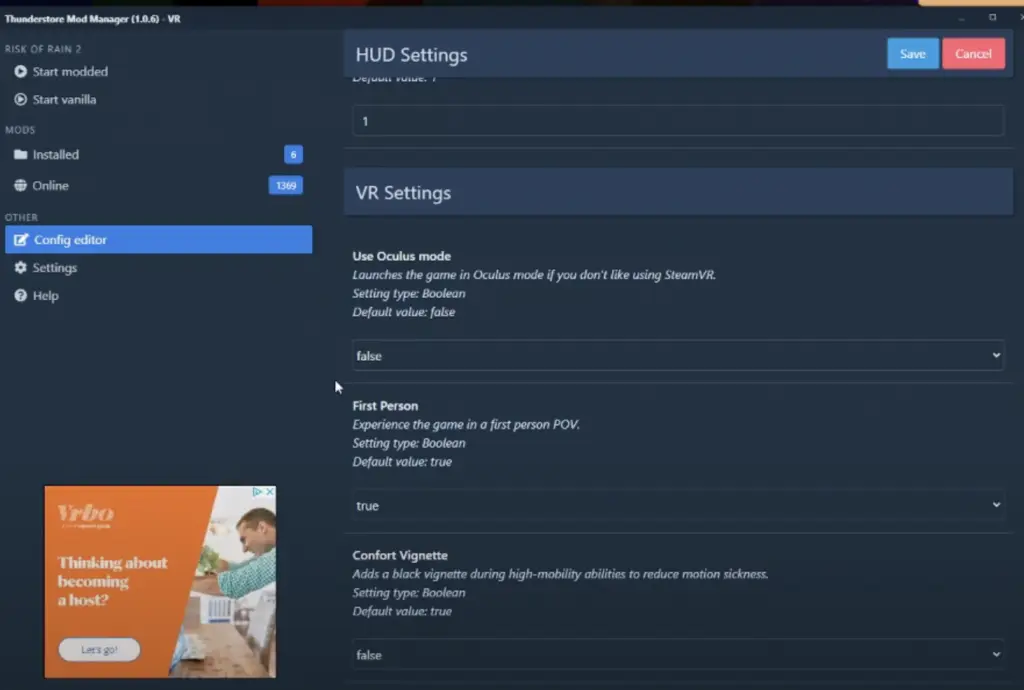Cancel the config edits
The width and height of the screenshot is (1024, 690).
[x=973, y=54]
